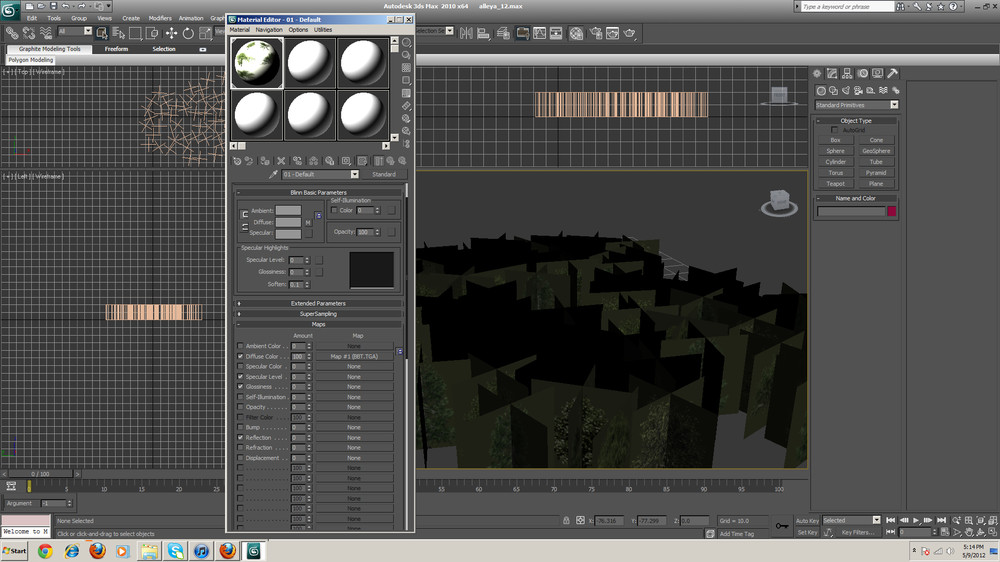The height and width of the screenshot is (562, 1000).
Task: Launch Google Chrome from the taskbar
Action: point(44,551)
